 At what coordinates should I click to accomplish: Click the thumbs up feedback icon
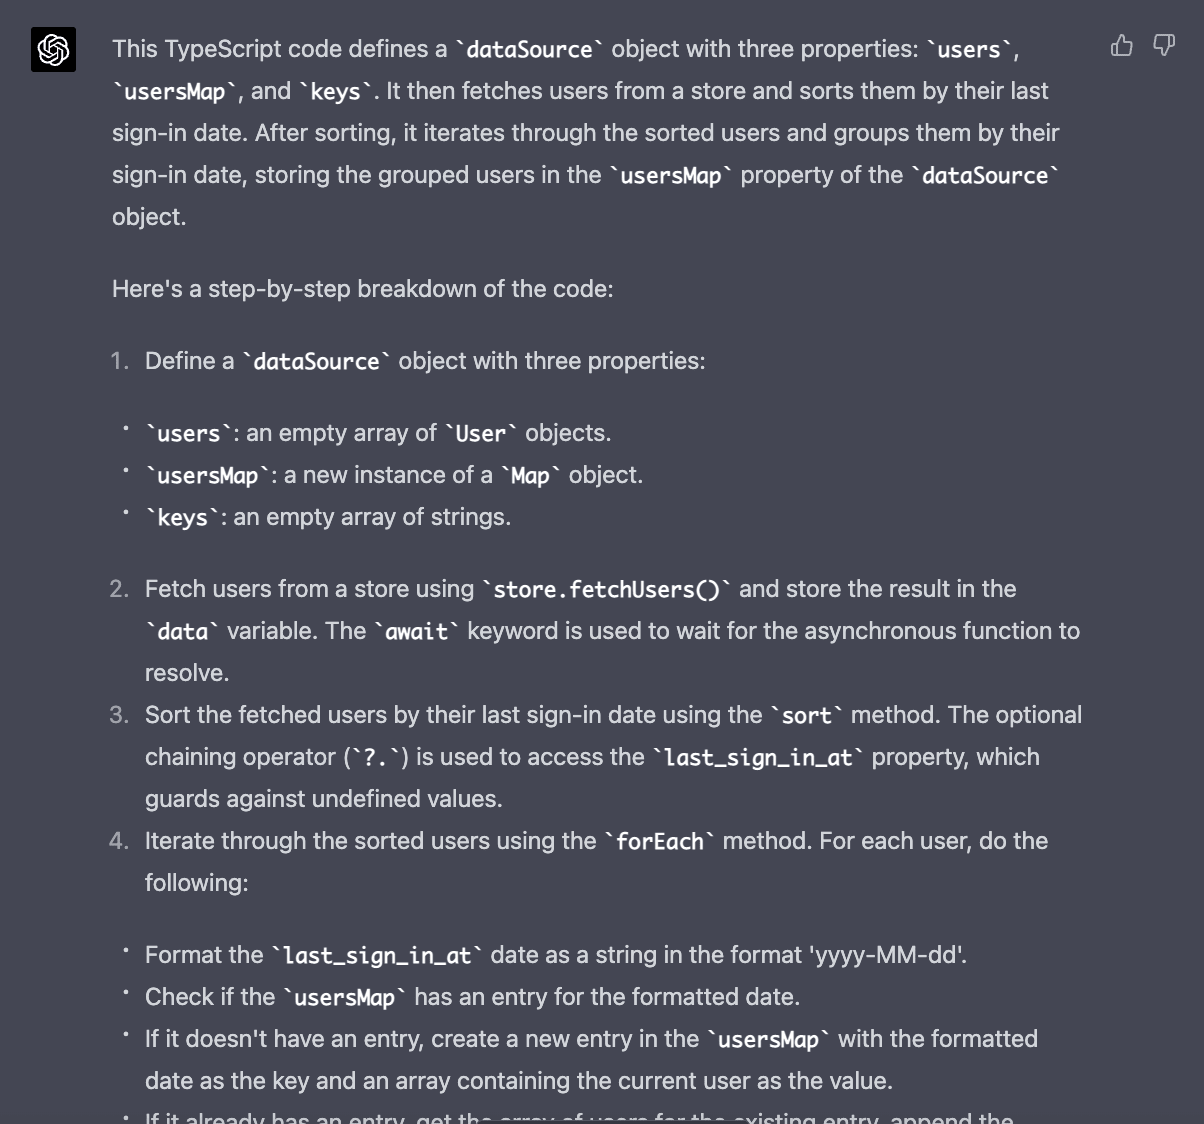1122,45
